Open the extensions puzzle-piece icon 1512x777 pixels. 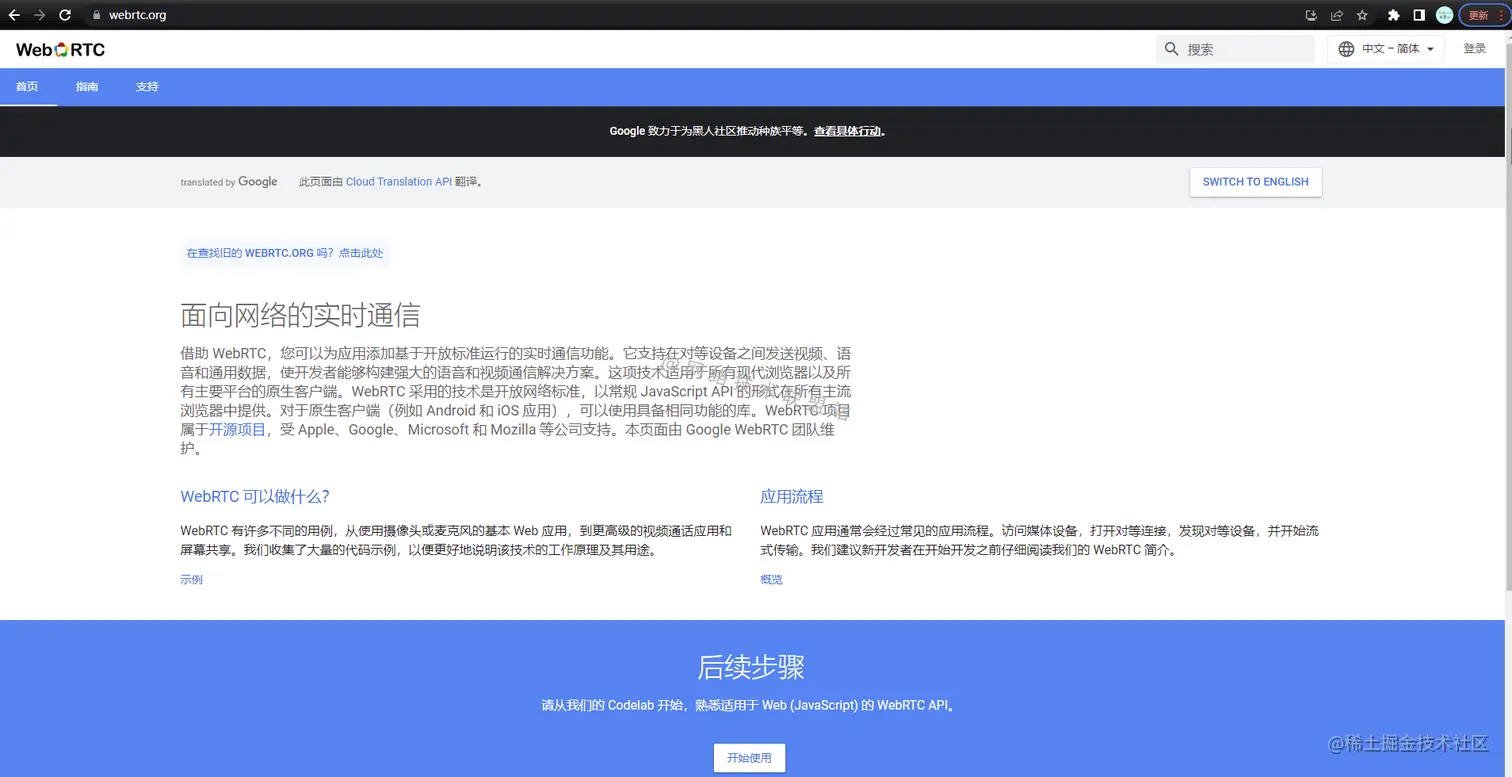(x=1394, y=15)
